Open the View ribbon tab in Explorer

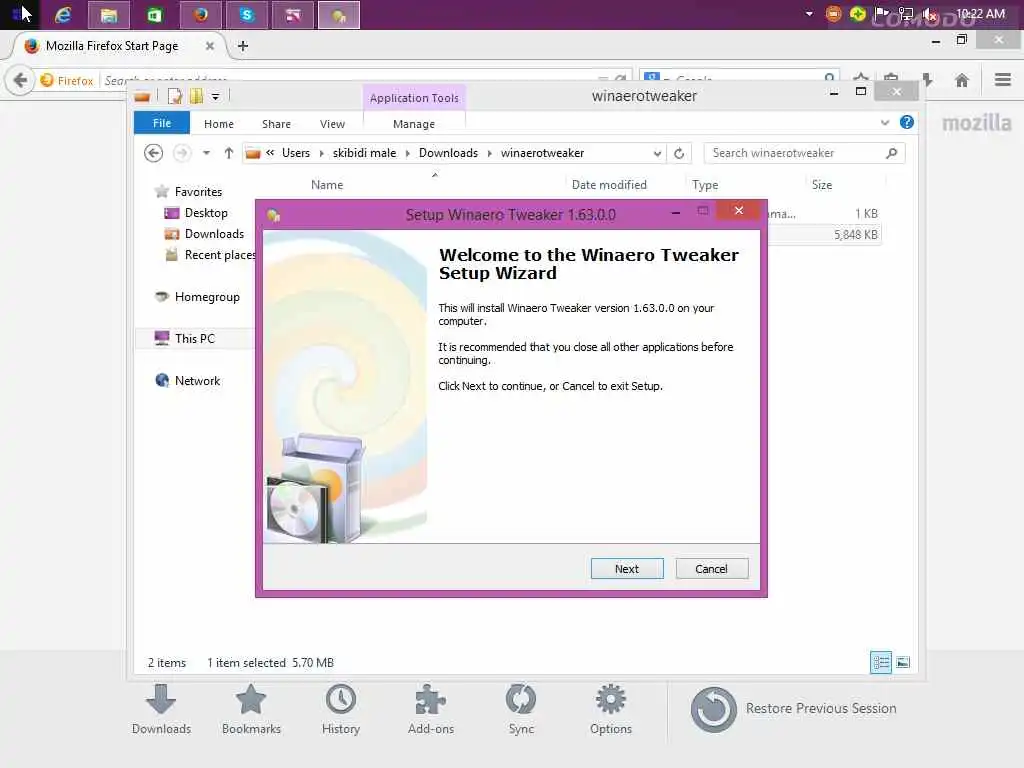pos(332,123)
